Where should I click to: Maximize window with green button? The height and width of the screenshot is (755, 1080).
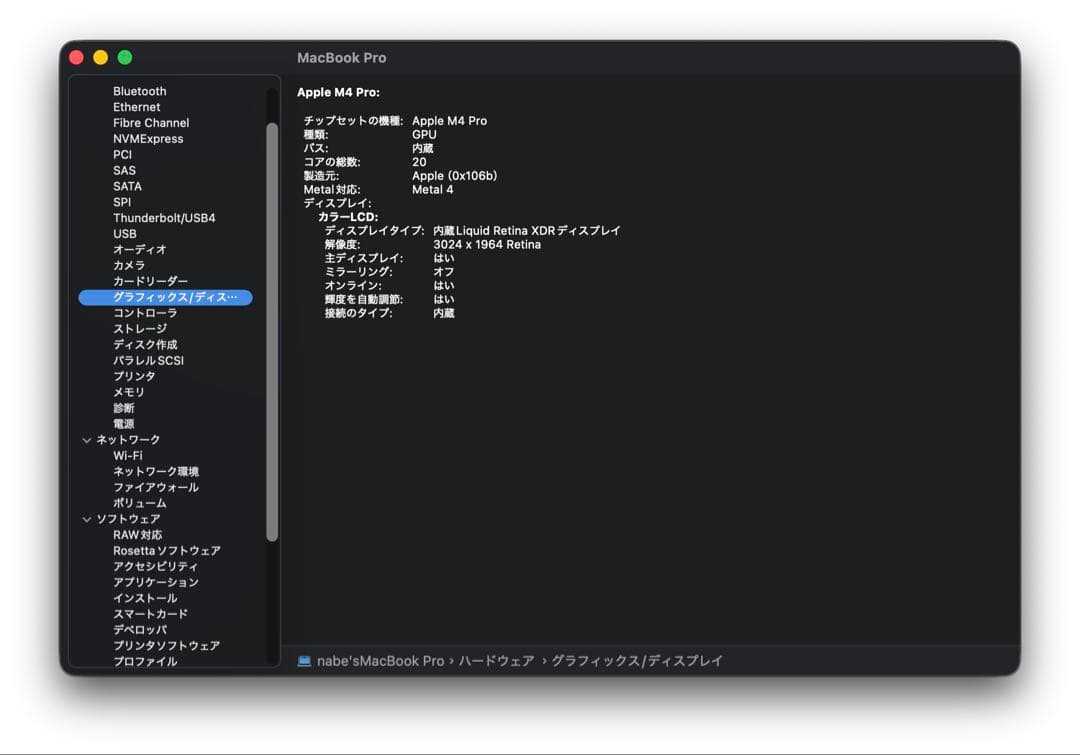(x=125, y=57)
